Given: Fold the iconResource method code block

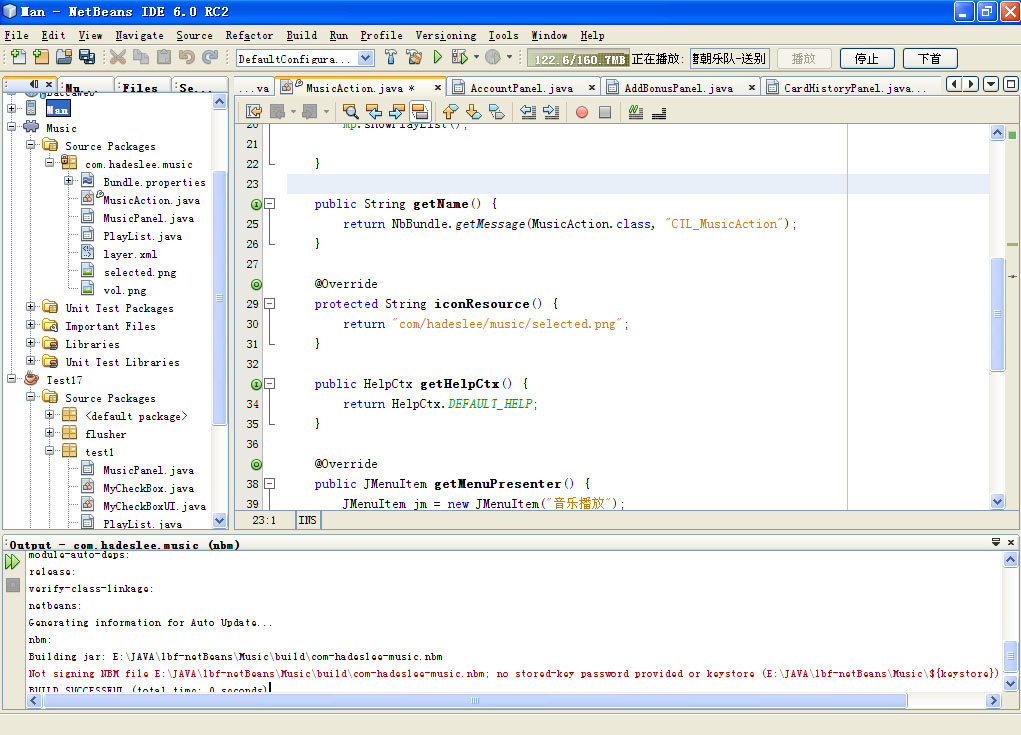Looking at the screenshot, I should (x=270, y=303).
